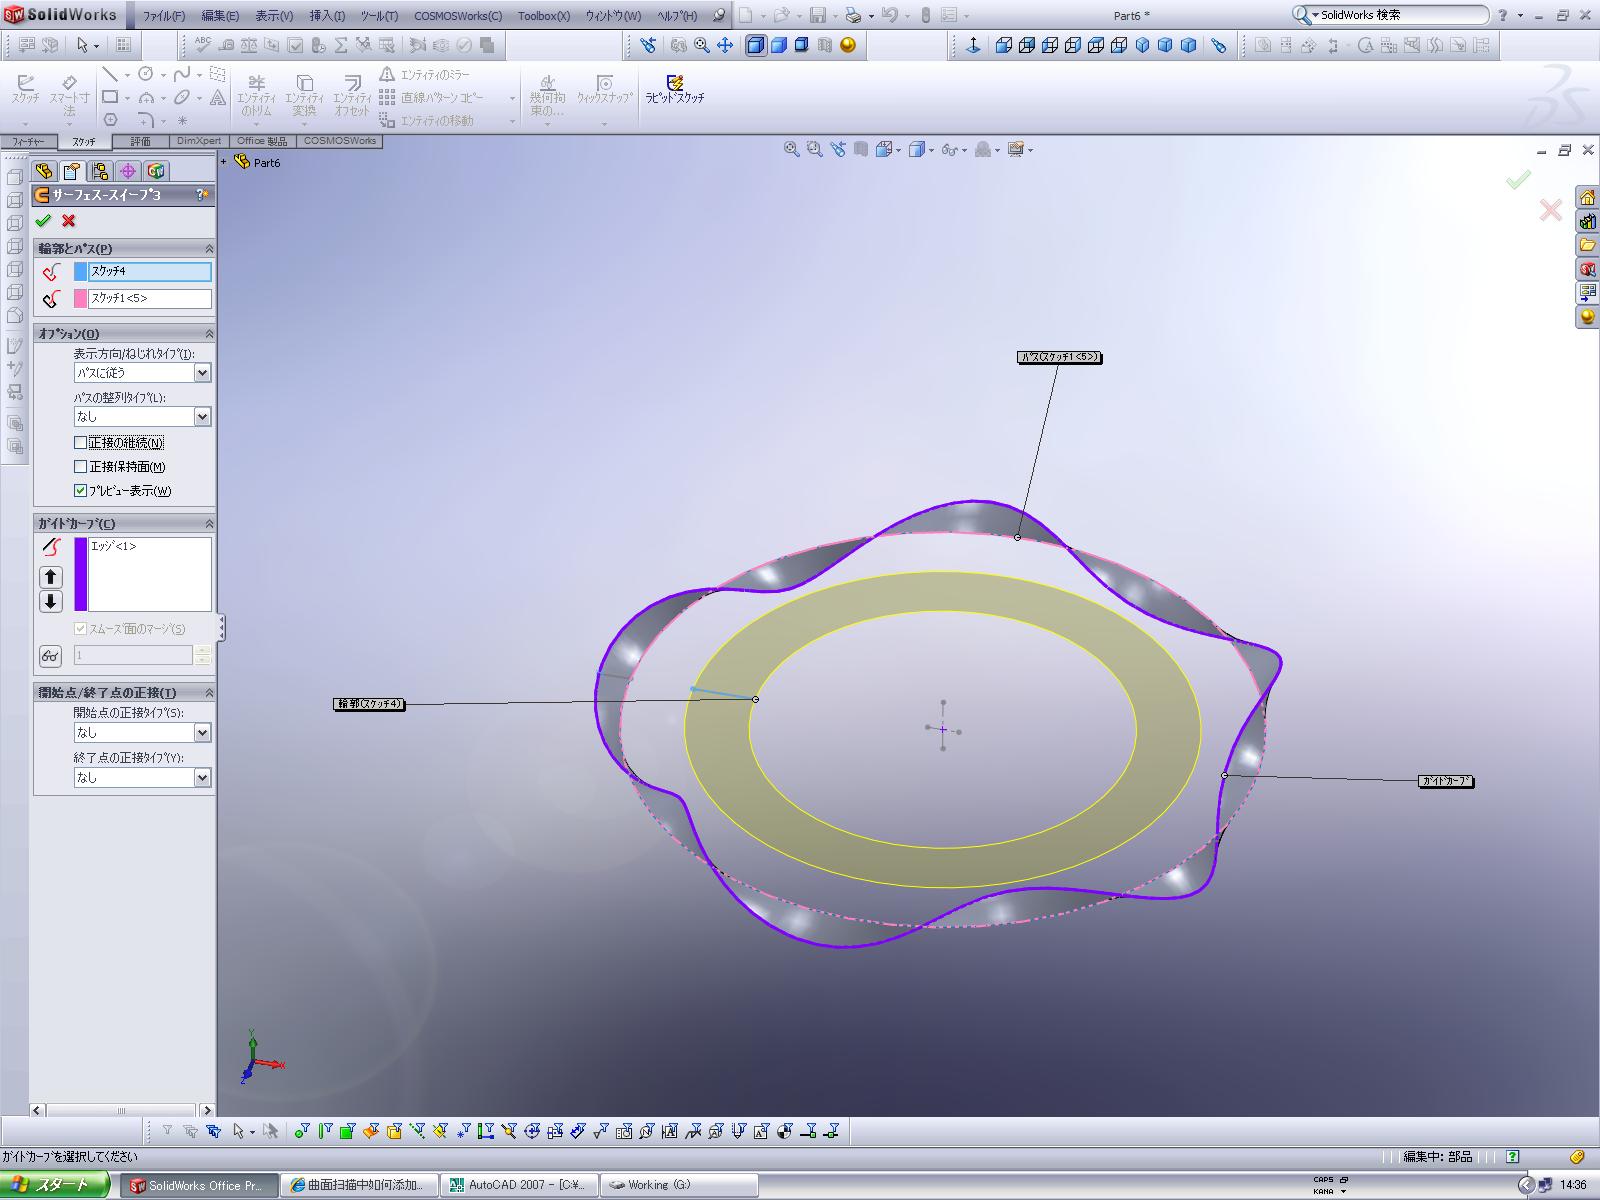This screenshot has height=1200, width=1600.
Task: Switch to the 評価 tab
Action: point(141,141)
